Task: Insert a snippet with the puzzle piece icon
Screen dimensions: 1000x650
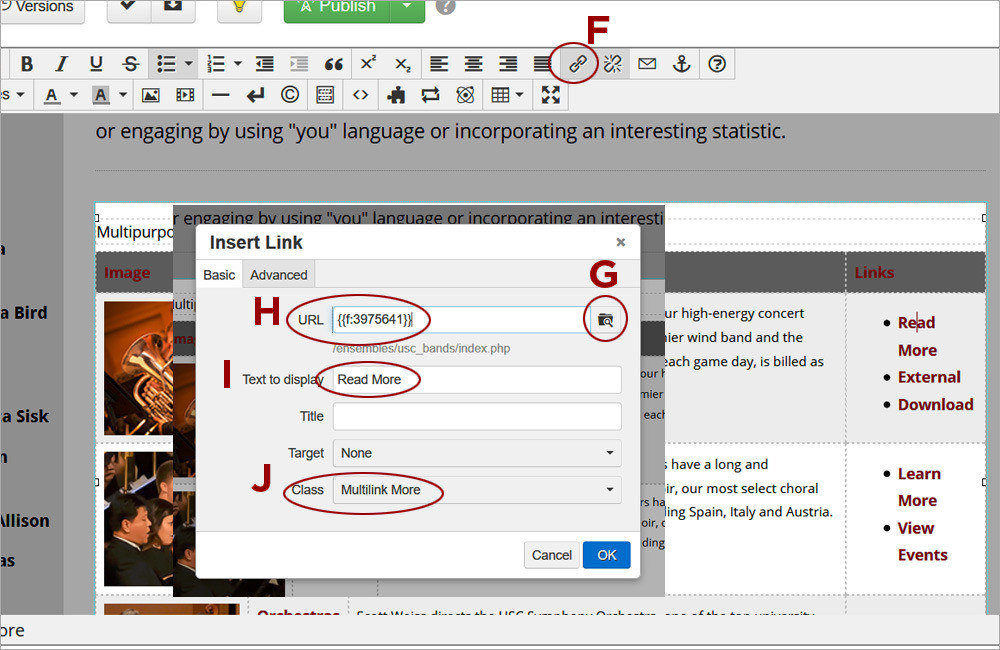Action: coord(396,95)
